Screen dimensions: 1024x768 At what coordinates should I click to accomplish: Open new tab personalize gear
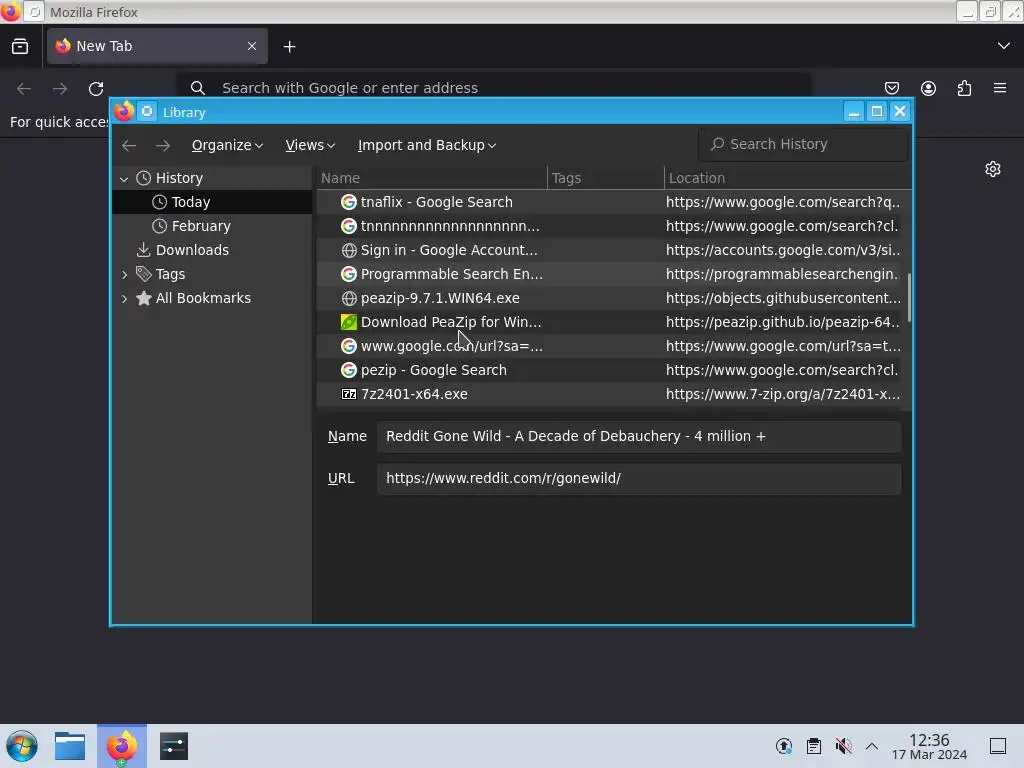click(x=993, y=169)
